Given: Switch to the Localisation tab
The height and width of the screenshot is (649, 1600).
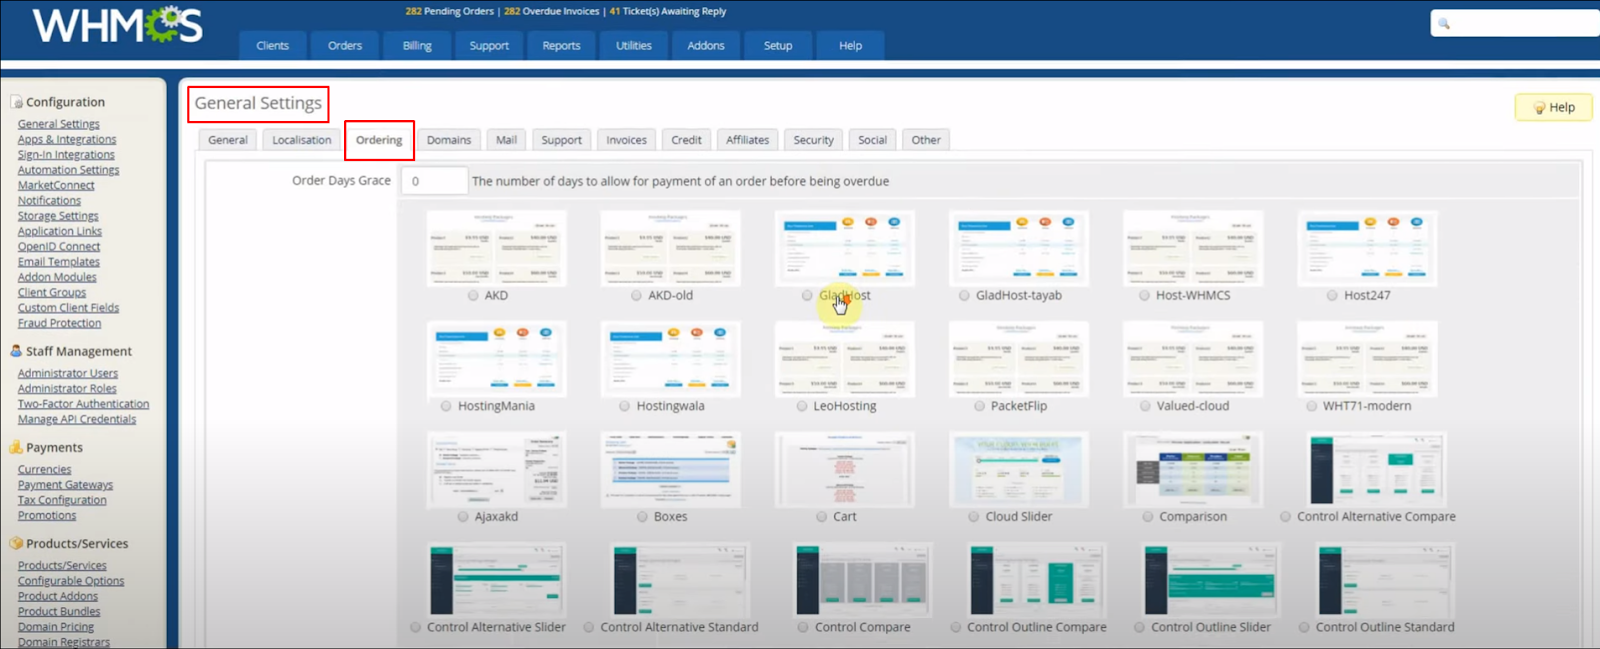Looking at the screenshot, I should pos(302,140).
